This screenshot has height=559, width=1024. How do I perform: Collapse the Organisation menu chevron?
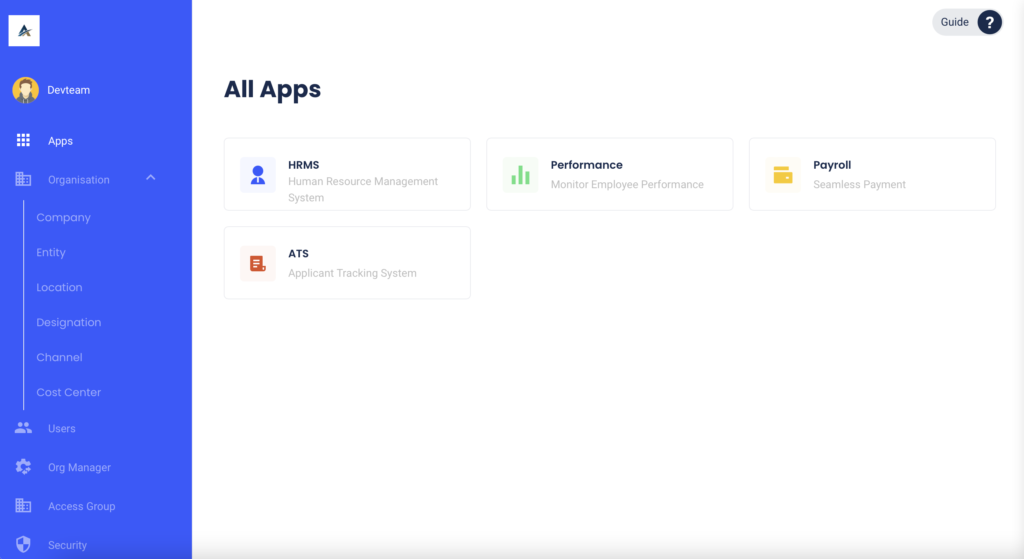click(x=151, y=178)
